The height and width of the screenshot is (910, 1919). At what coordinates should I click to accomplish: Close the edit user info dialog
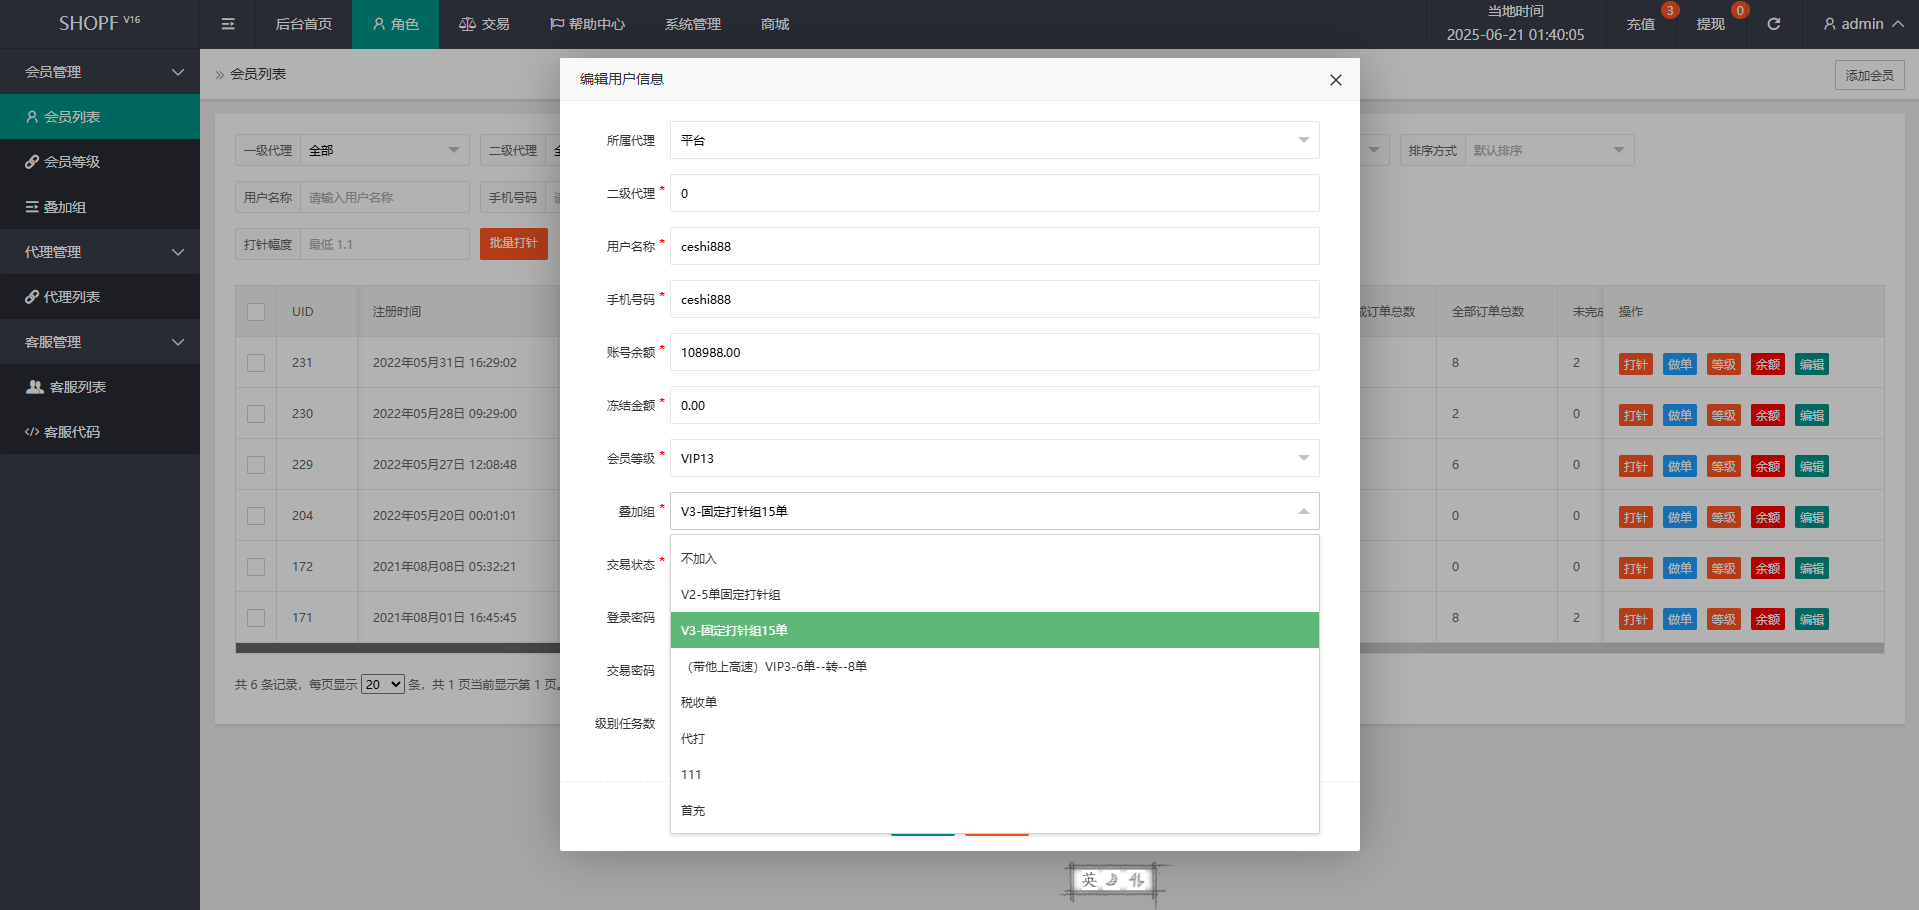(x=1335, y=80)
